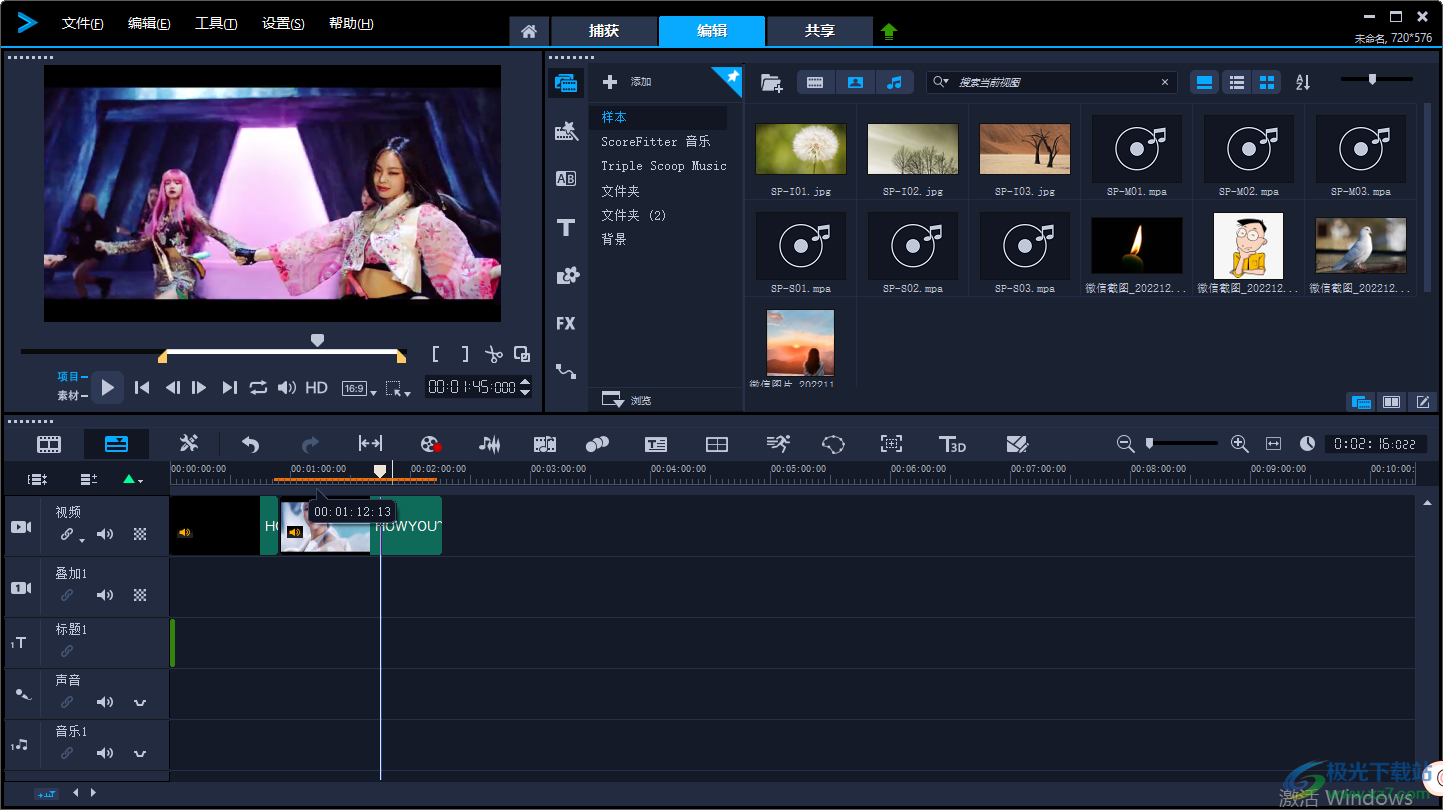Open the 设置(S) menu
Viewport: 1443px width, 810px height.
pos(283,24)
